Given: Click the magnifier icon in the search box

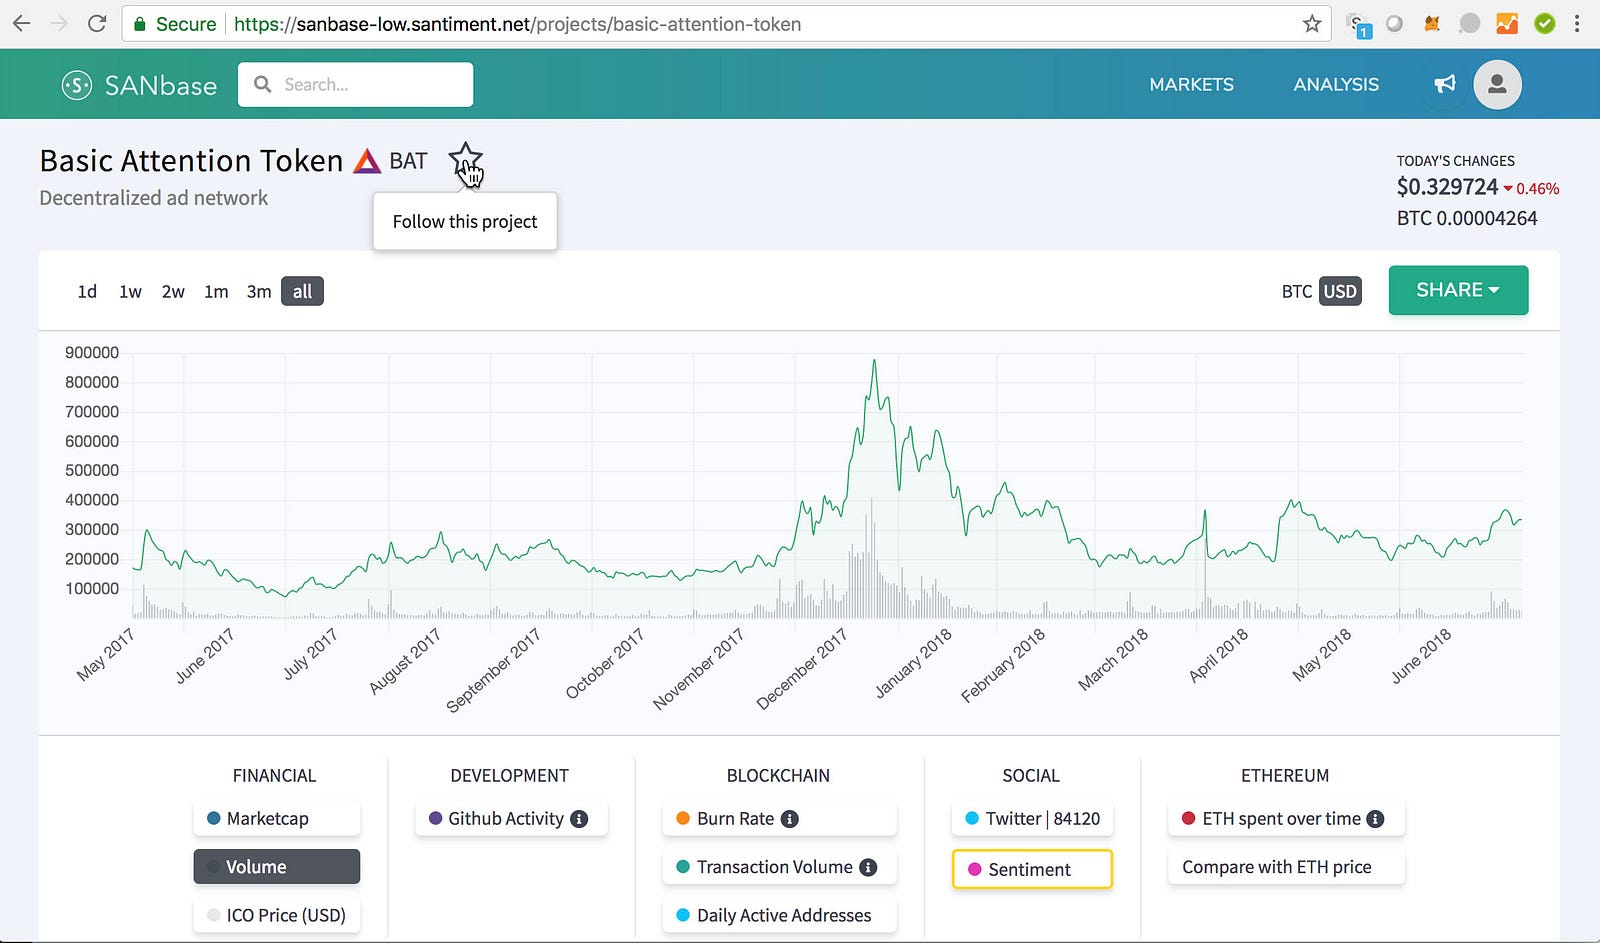Looking at the screenshot, I should pos(263,84).
